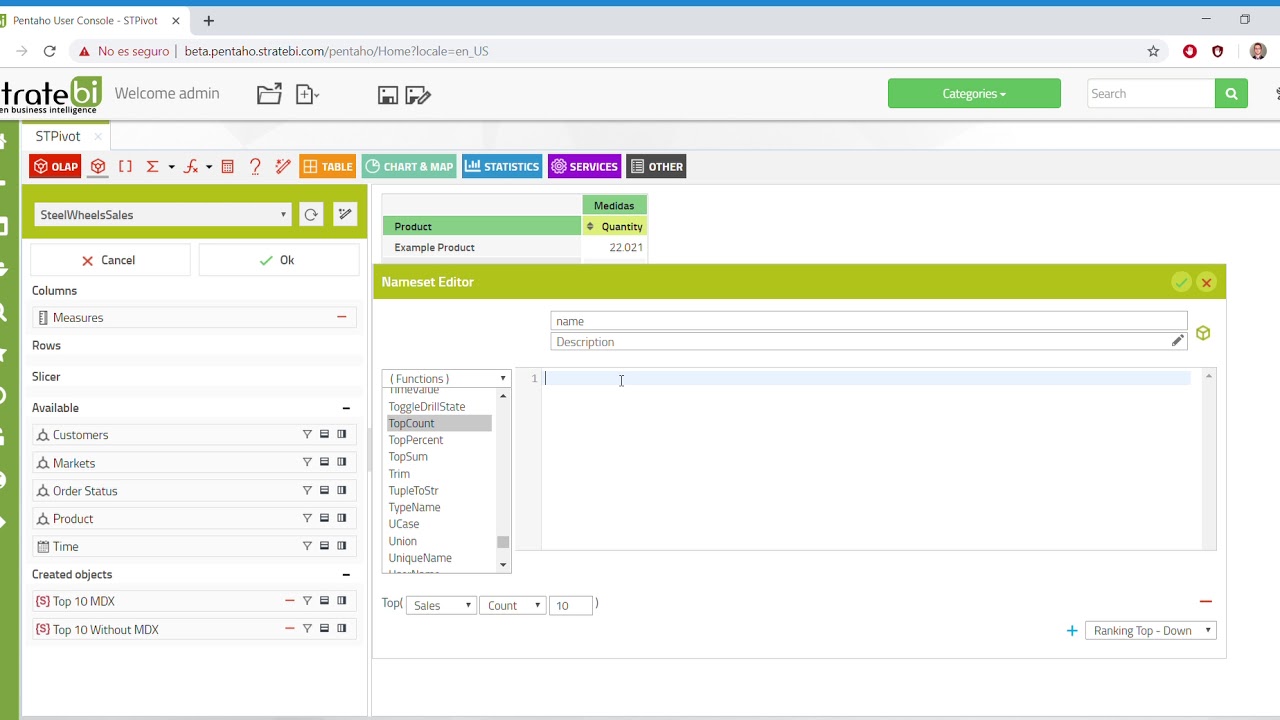Image resolution: width=1280 pixels, height=720 pixels.
Task: Click the magic wand toolbar icon
Action: 283,167
